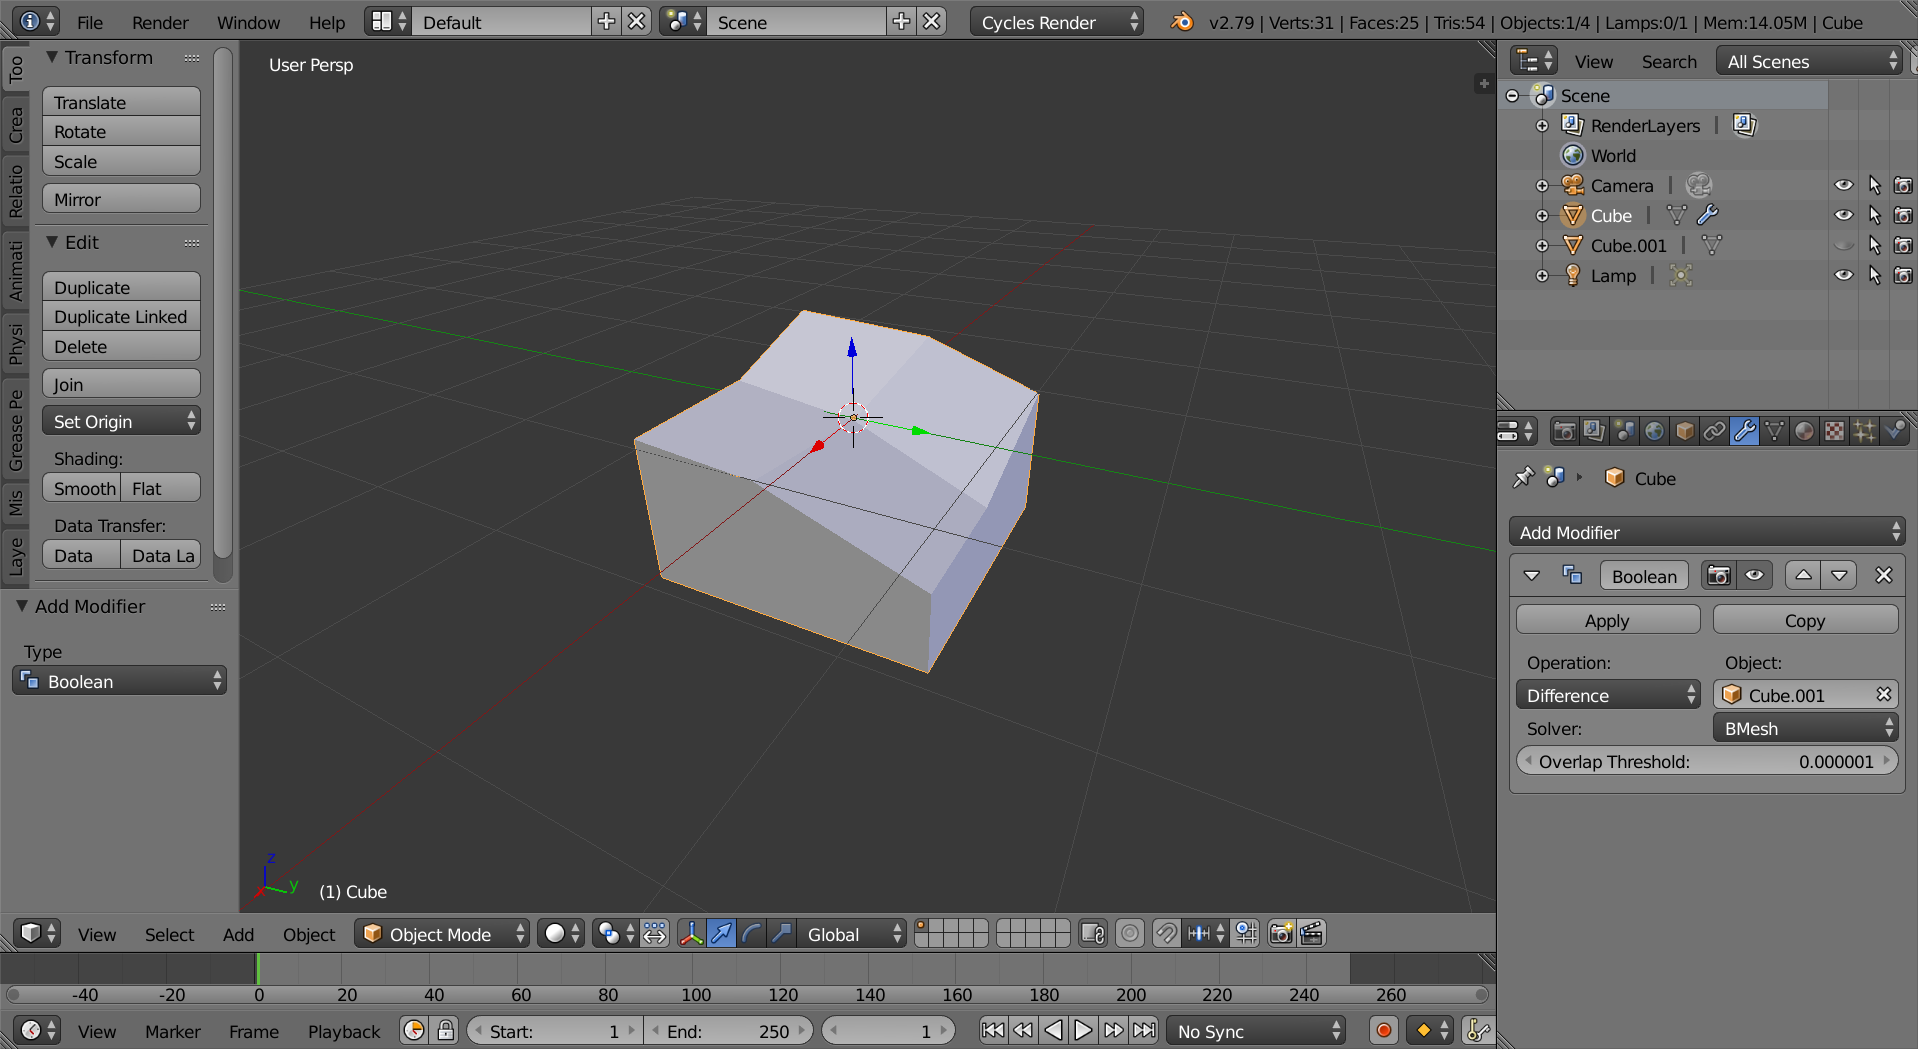The image size is (1918, 1049).
Task: Toggle Lamp renderability camera icon
Action: pos(1903,276)
